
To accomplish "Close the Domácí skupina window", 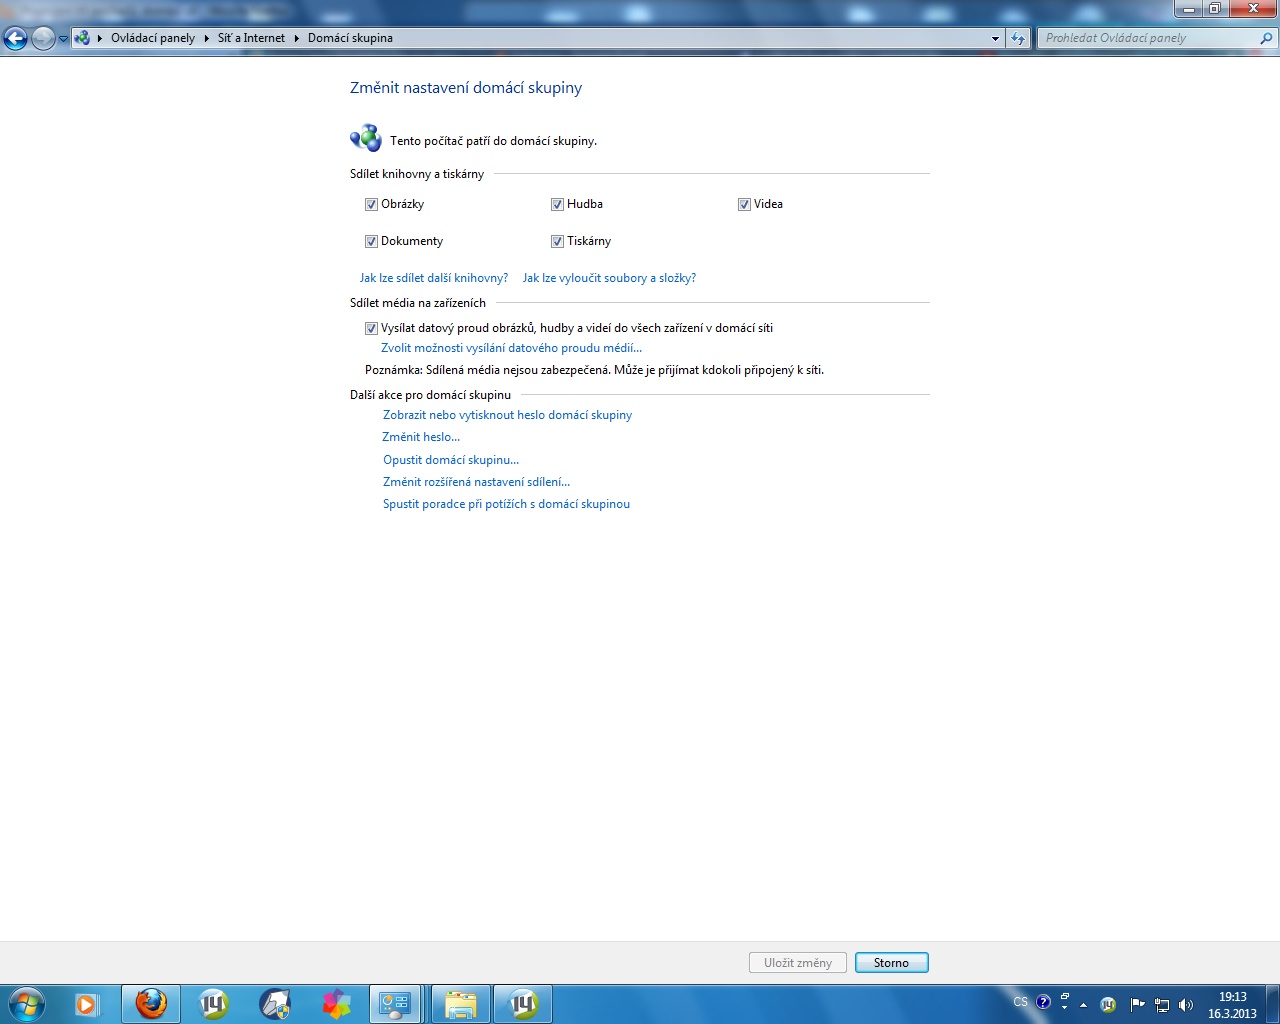I will [x=1253, y=8].
